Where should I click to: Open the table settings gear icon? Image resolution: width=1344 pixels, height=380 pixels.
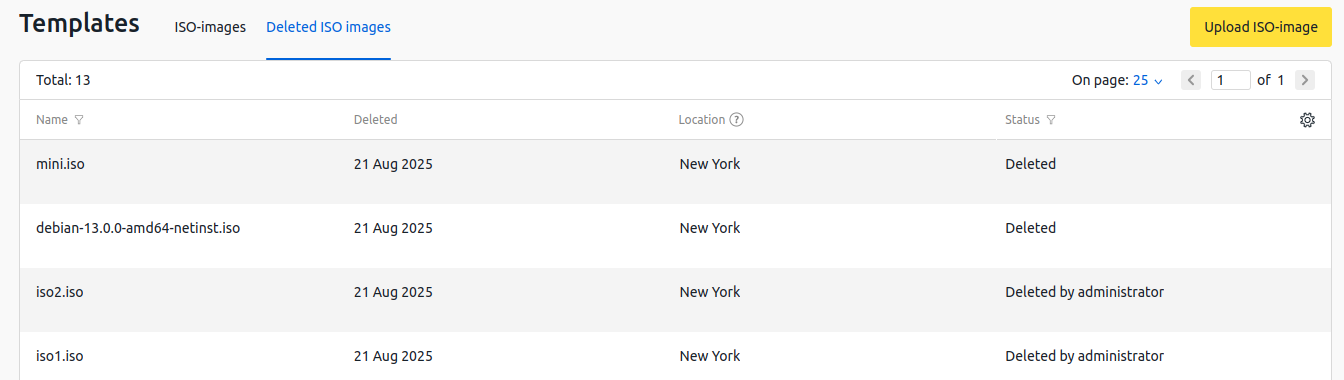pyautogui.click(x=1307, y=120)
